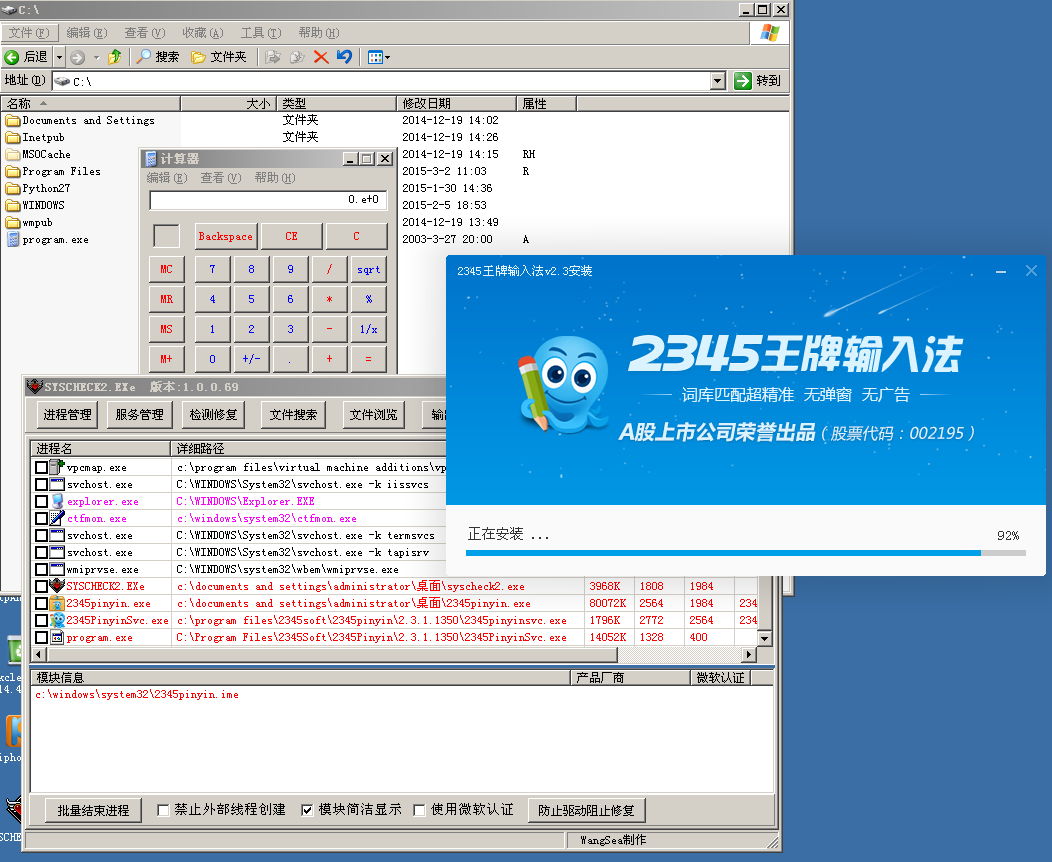Open the 收藏(A) menu in Explorer
This screenshot has height=862, width=1052.
(203, 33)
